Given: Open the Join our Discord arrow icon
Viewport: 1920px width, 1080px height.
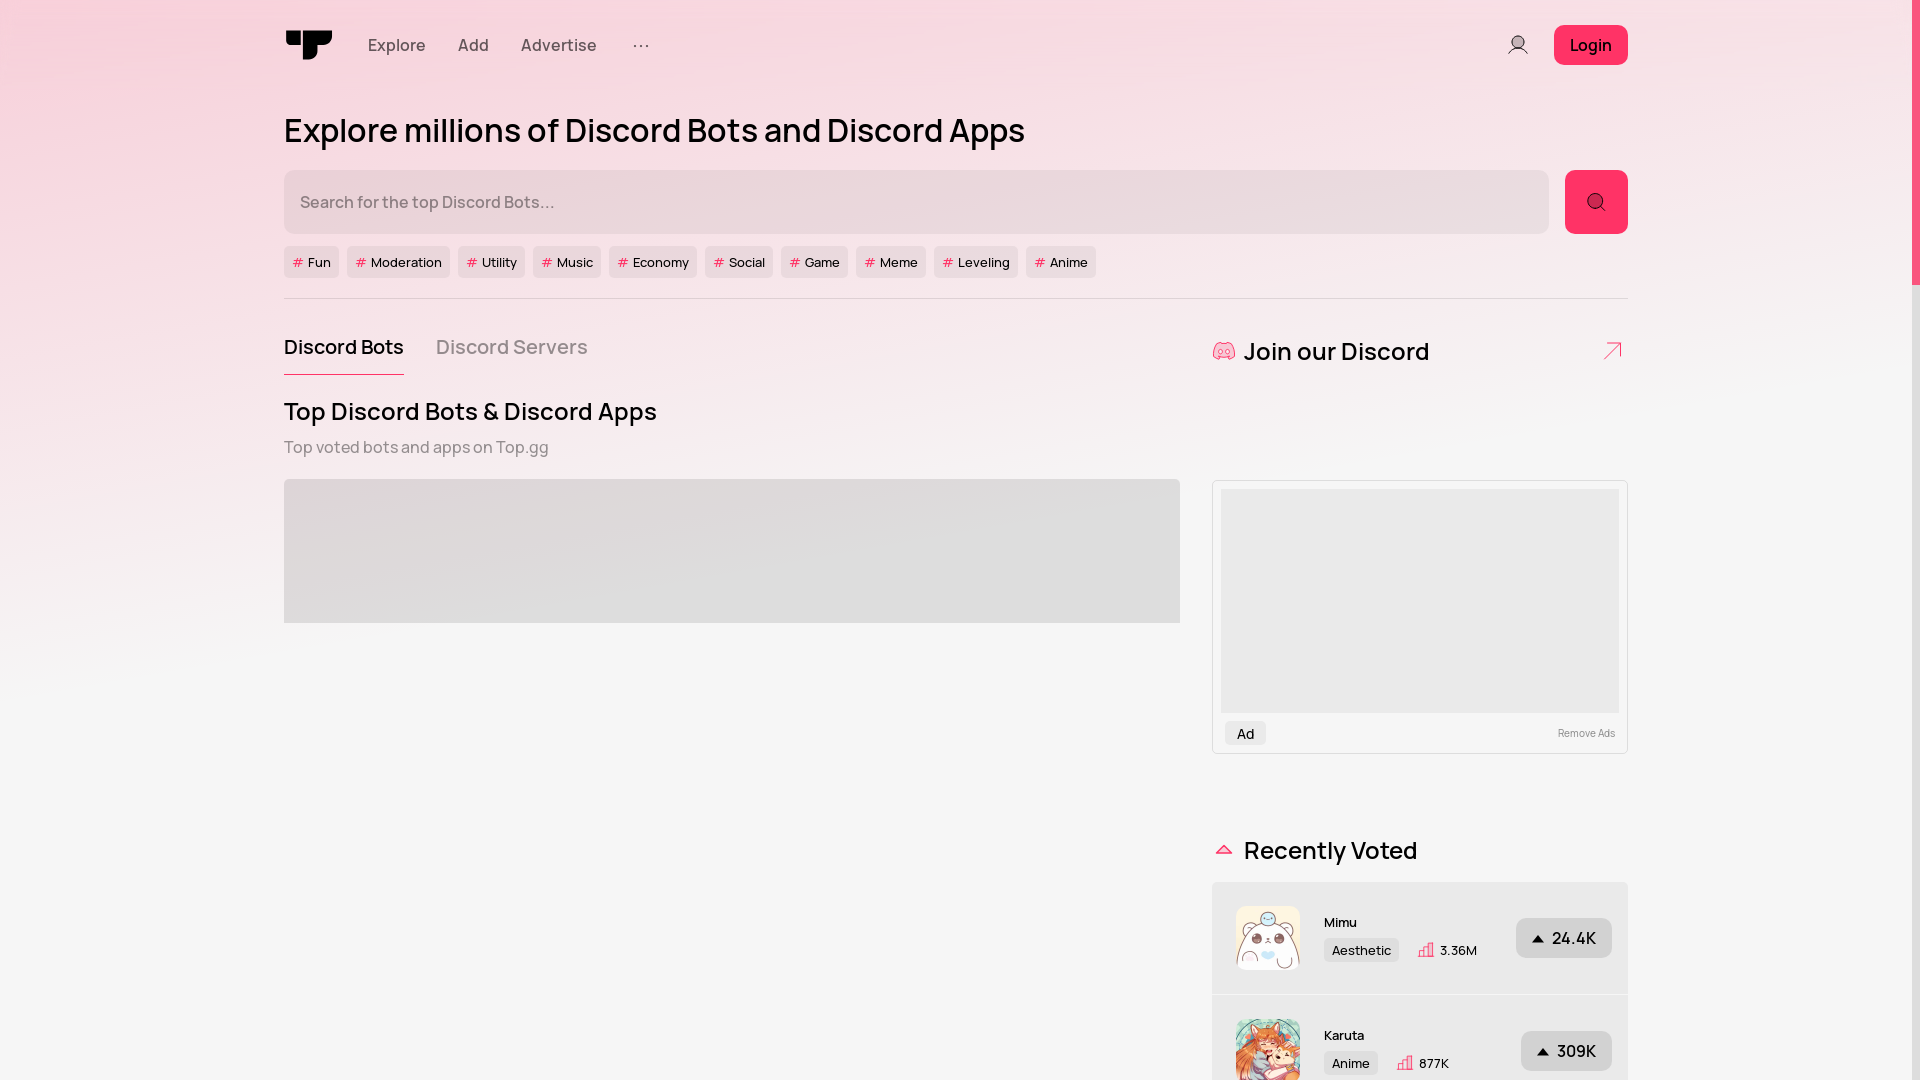Looking at the screenshot, I should click(1612, 351).
